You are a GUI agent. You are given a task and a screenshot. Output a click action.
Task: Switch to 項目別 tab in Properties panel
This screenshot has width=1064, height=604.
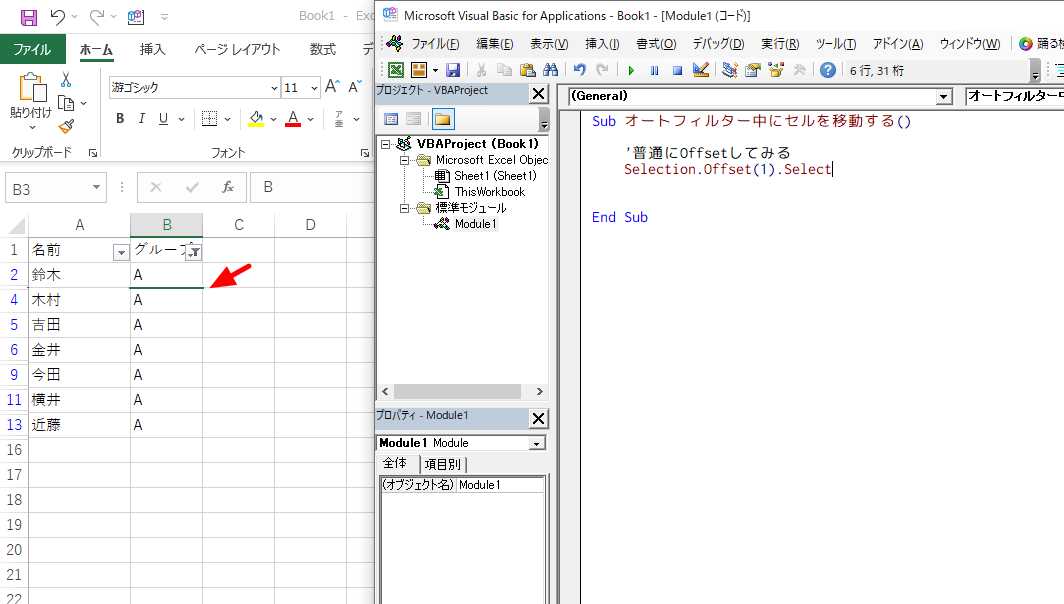click(x=442, y=464)
